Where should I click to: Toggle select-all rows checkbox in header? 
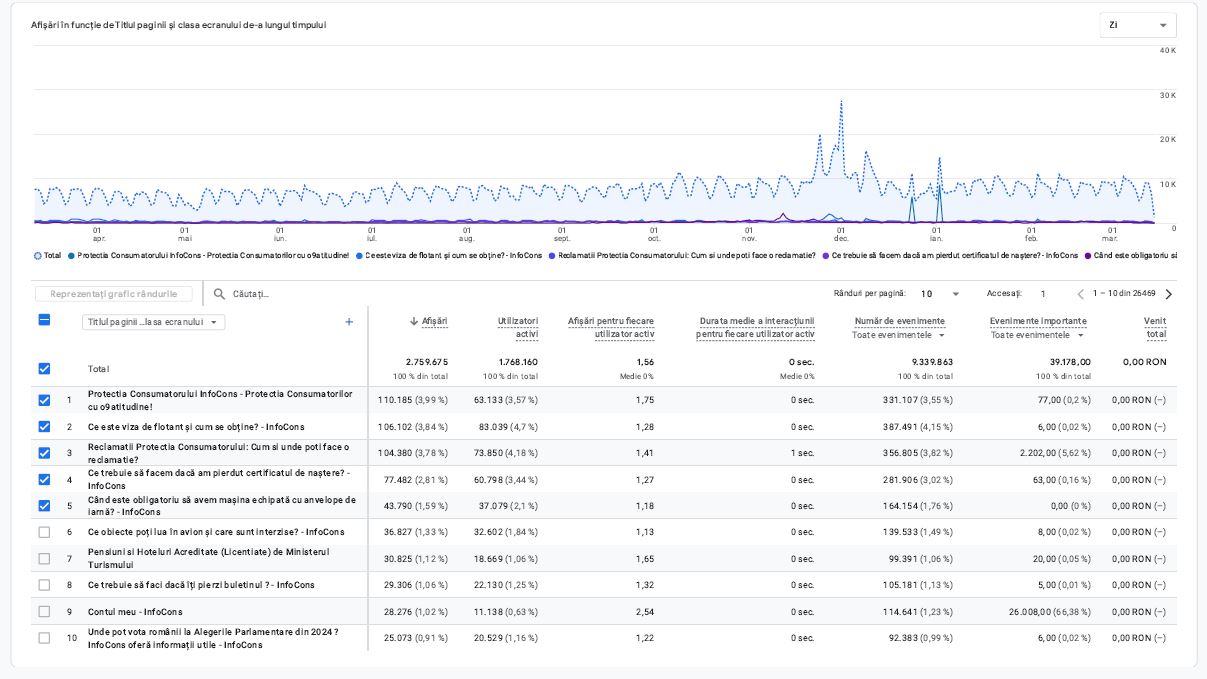tap(44, 320)
